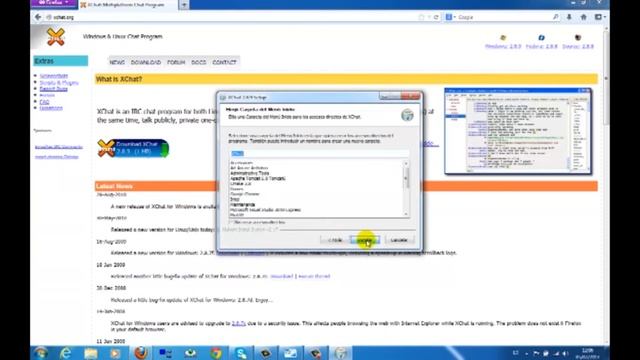Select Administrative Tools in folder list
640x360 pixels.
249,173
